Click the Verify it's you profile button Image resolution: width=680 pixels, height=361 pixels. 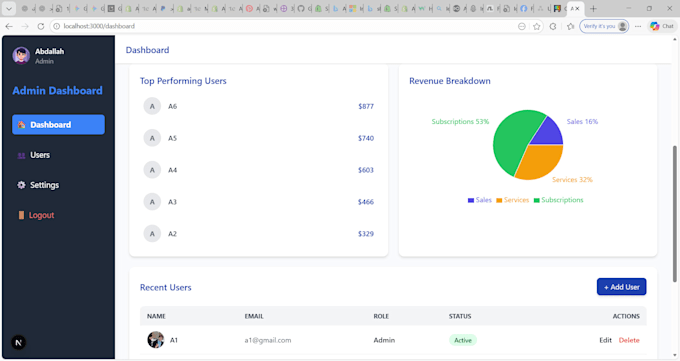click(x=604, y=26)
